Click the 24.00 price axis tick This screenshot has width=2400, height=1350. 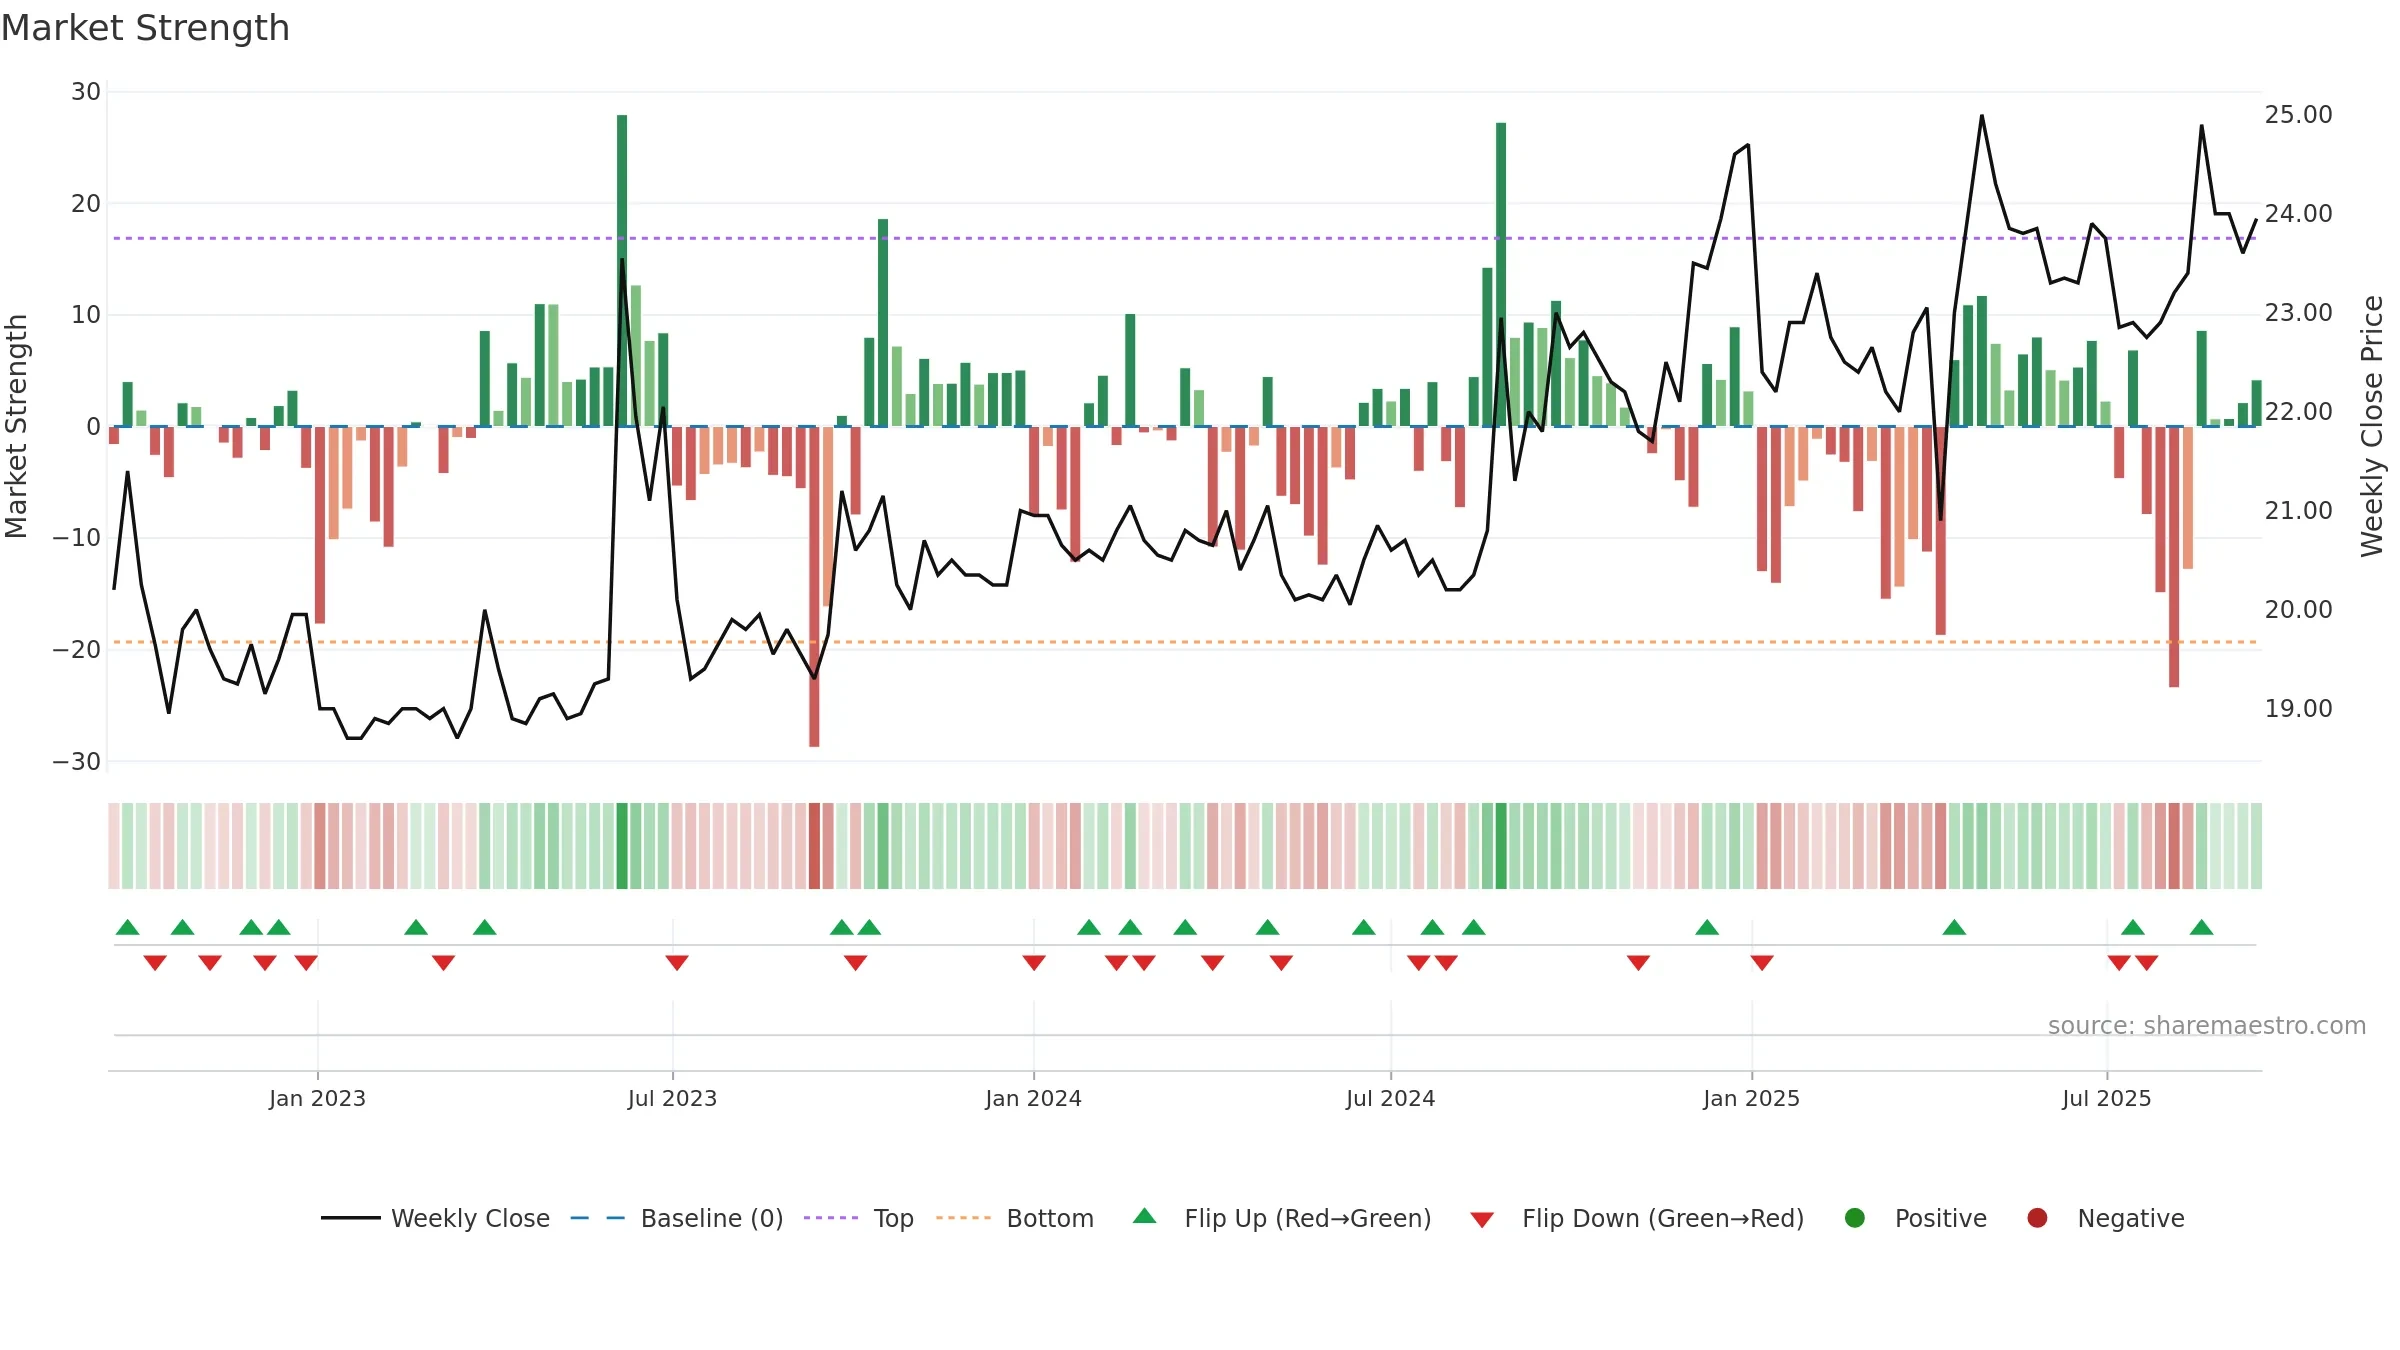click(x=2298, y=214)
